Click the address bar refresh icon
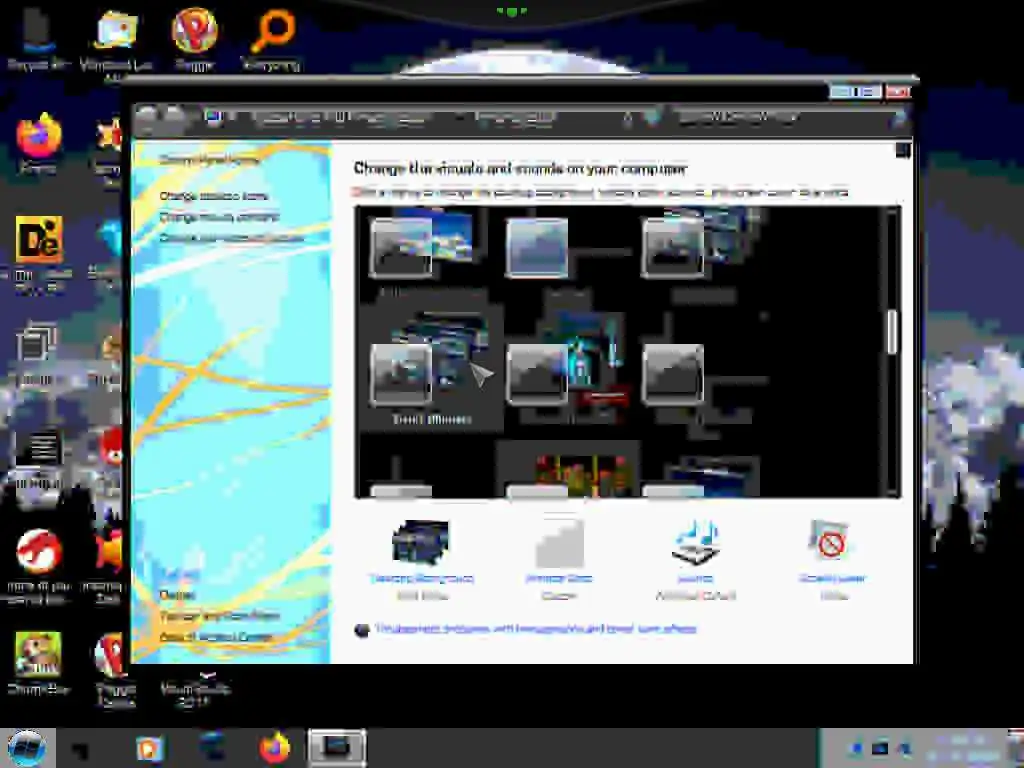1024x768 pixels. tap(651, 118)
